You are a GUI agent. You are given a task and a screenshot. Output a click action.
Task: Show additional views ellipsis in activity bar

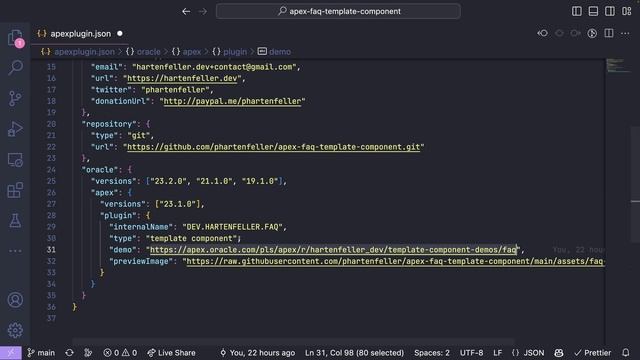tap(15, 251)
